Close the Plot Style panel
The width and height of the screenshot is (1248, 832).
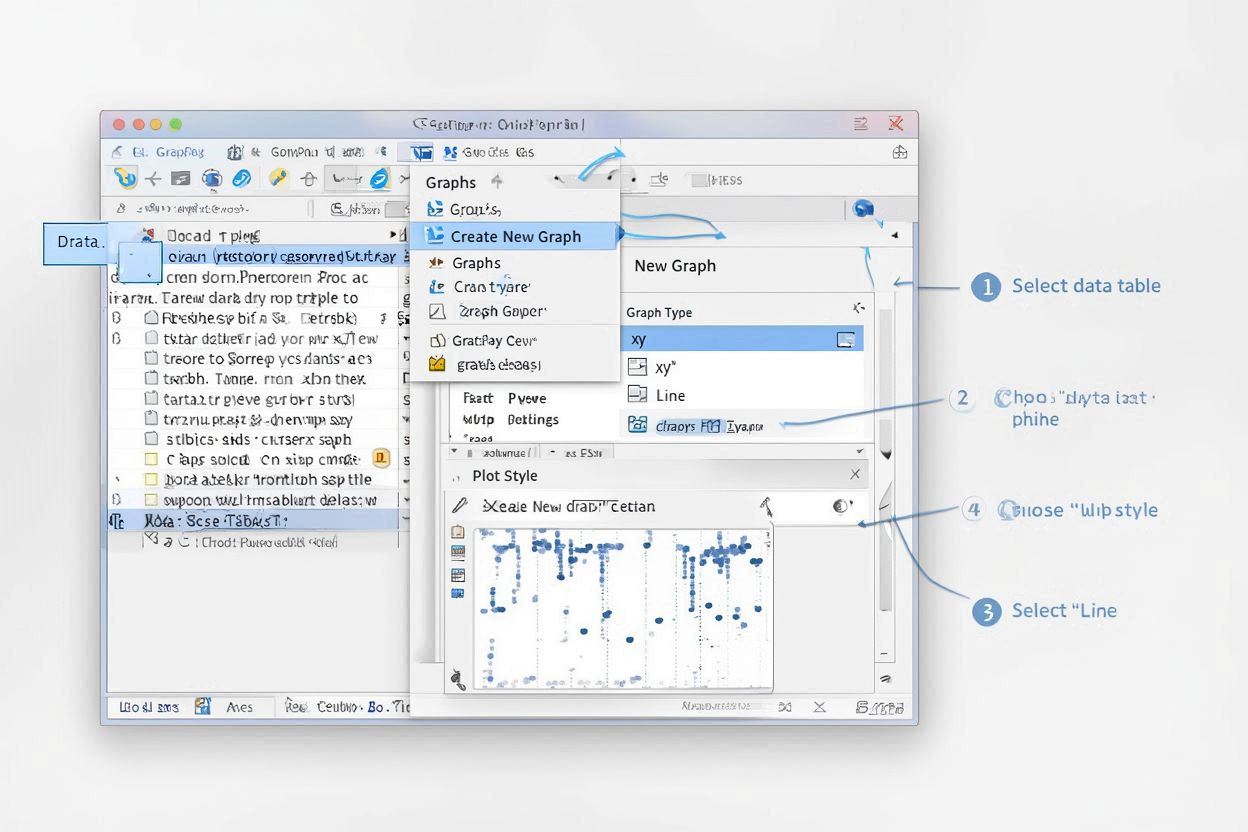pos(855,475)
